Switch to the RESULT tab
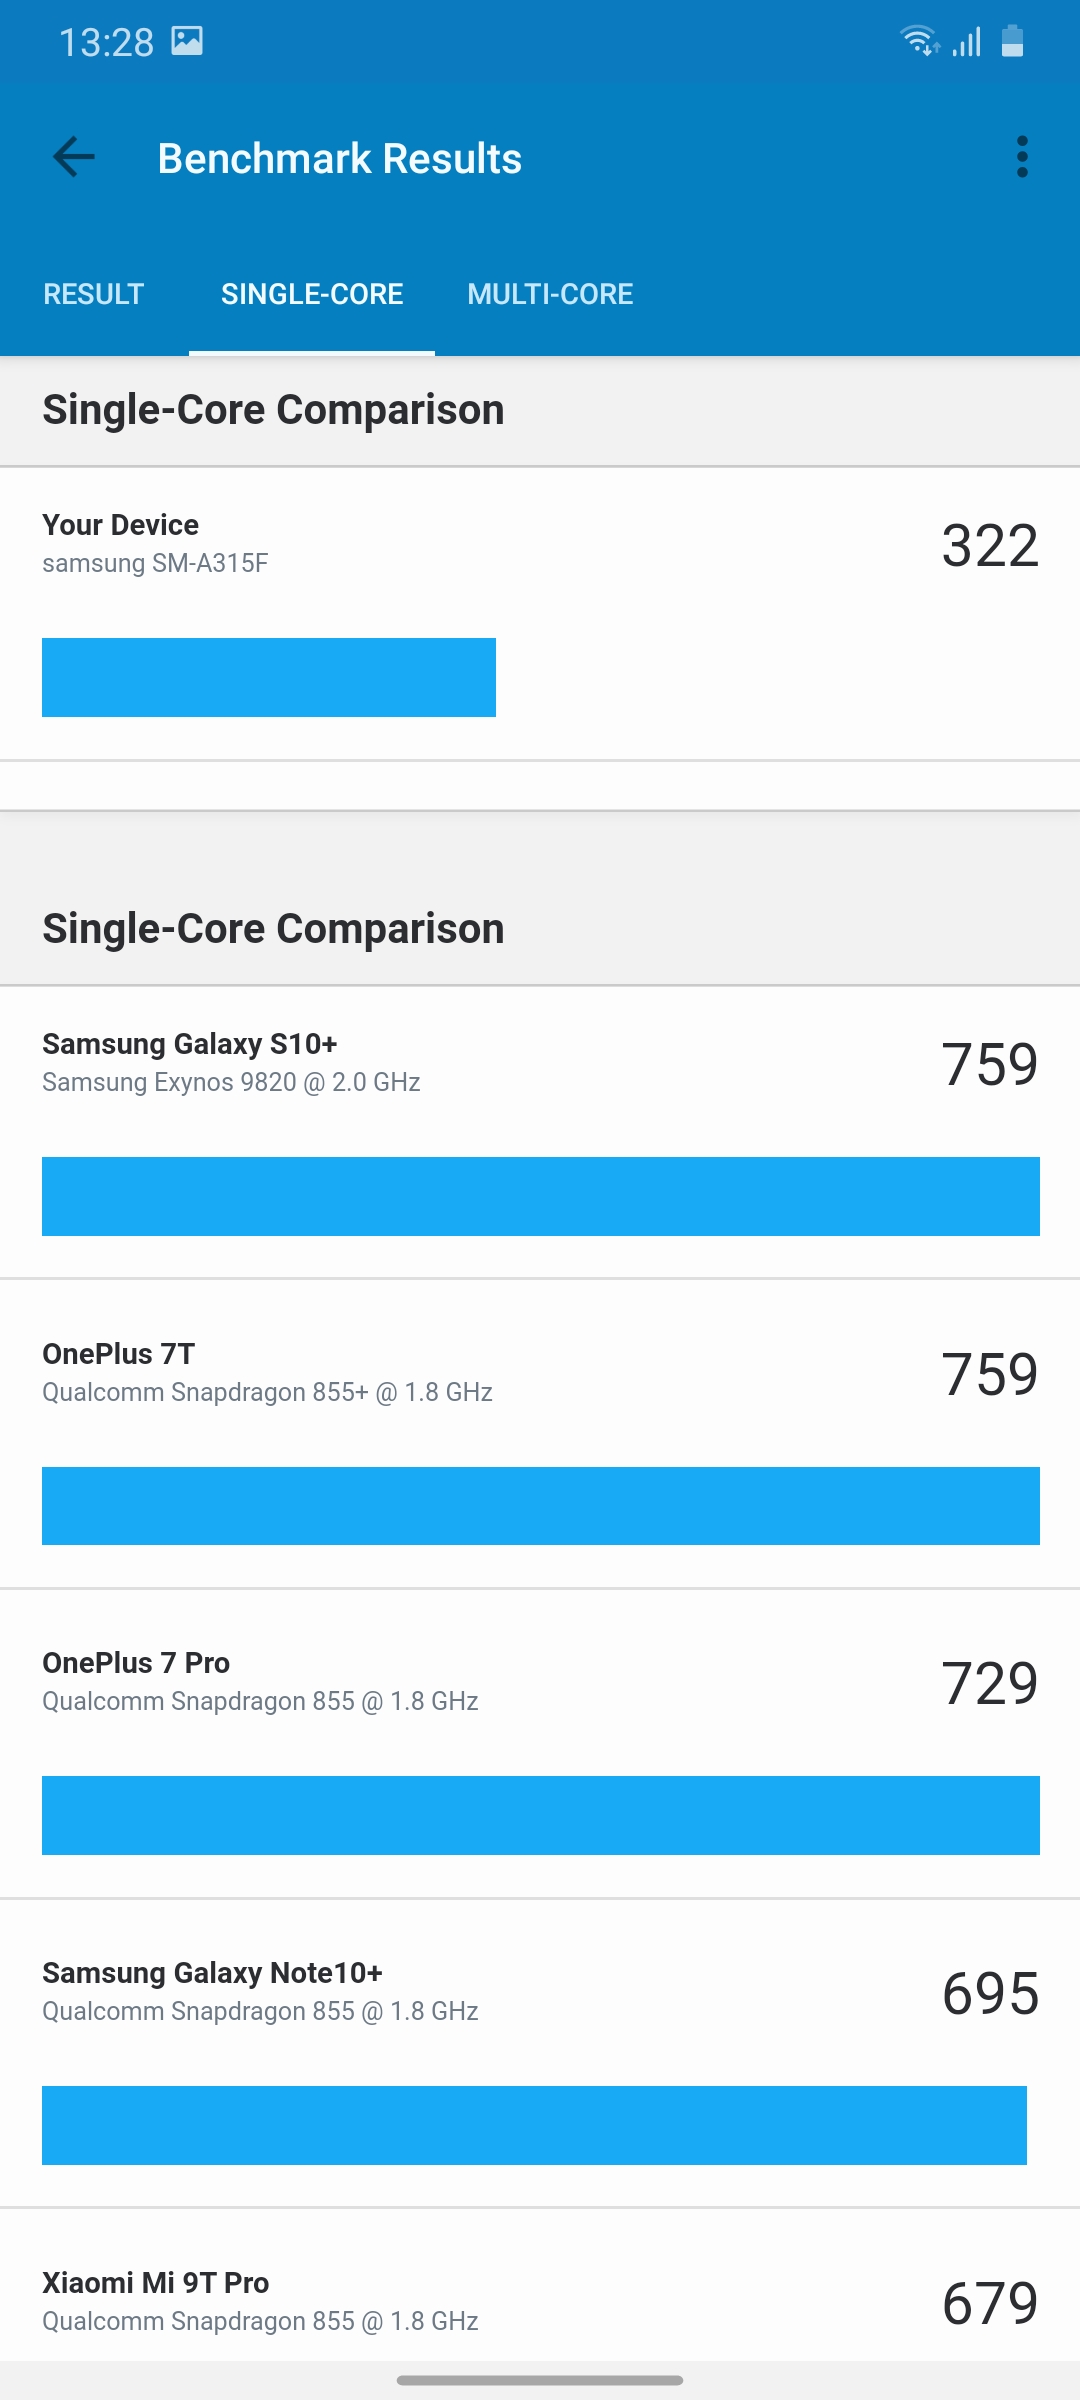Screen dimensions: 1080x2400 coord(94,294)
